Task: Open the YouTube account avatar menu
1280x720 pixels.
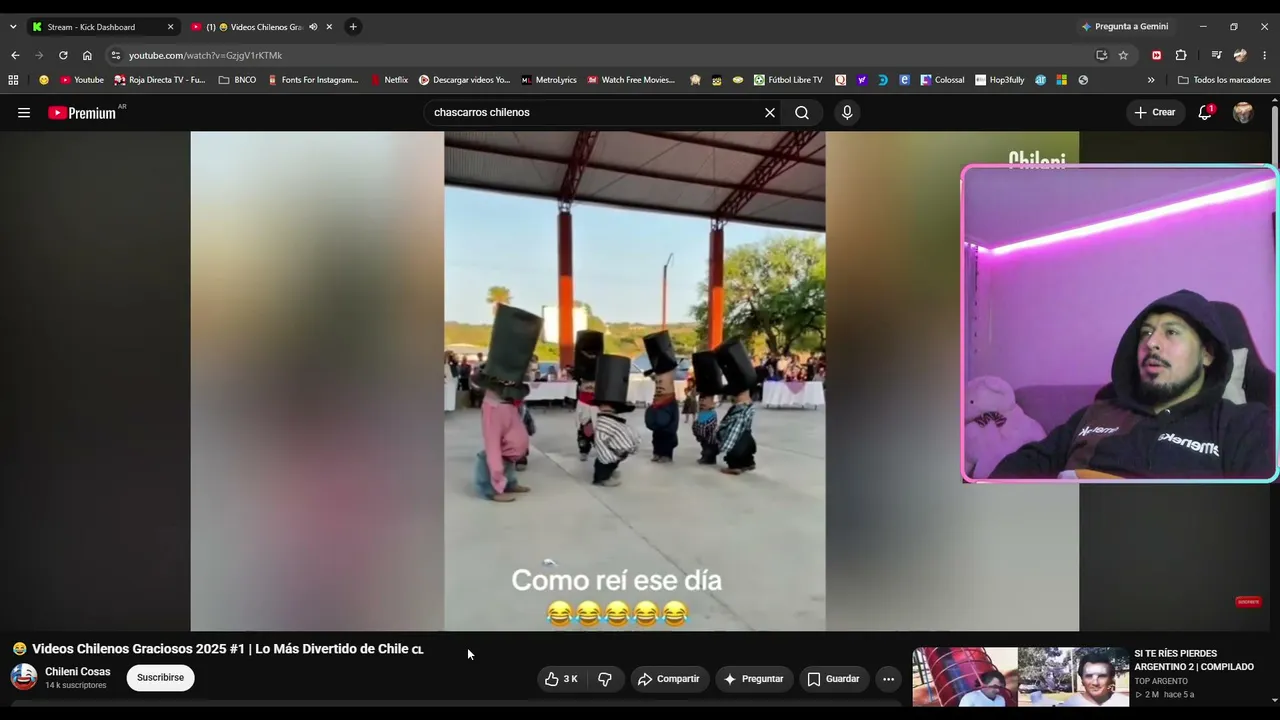Action: point(1243,113)
